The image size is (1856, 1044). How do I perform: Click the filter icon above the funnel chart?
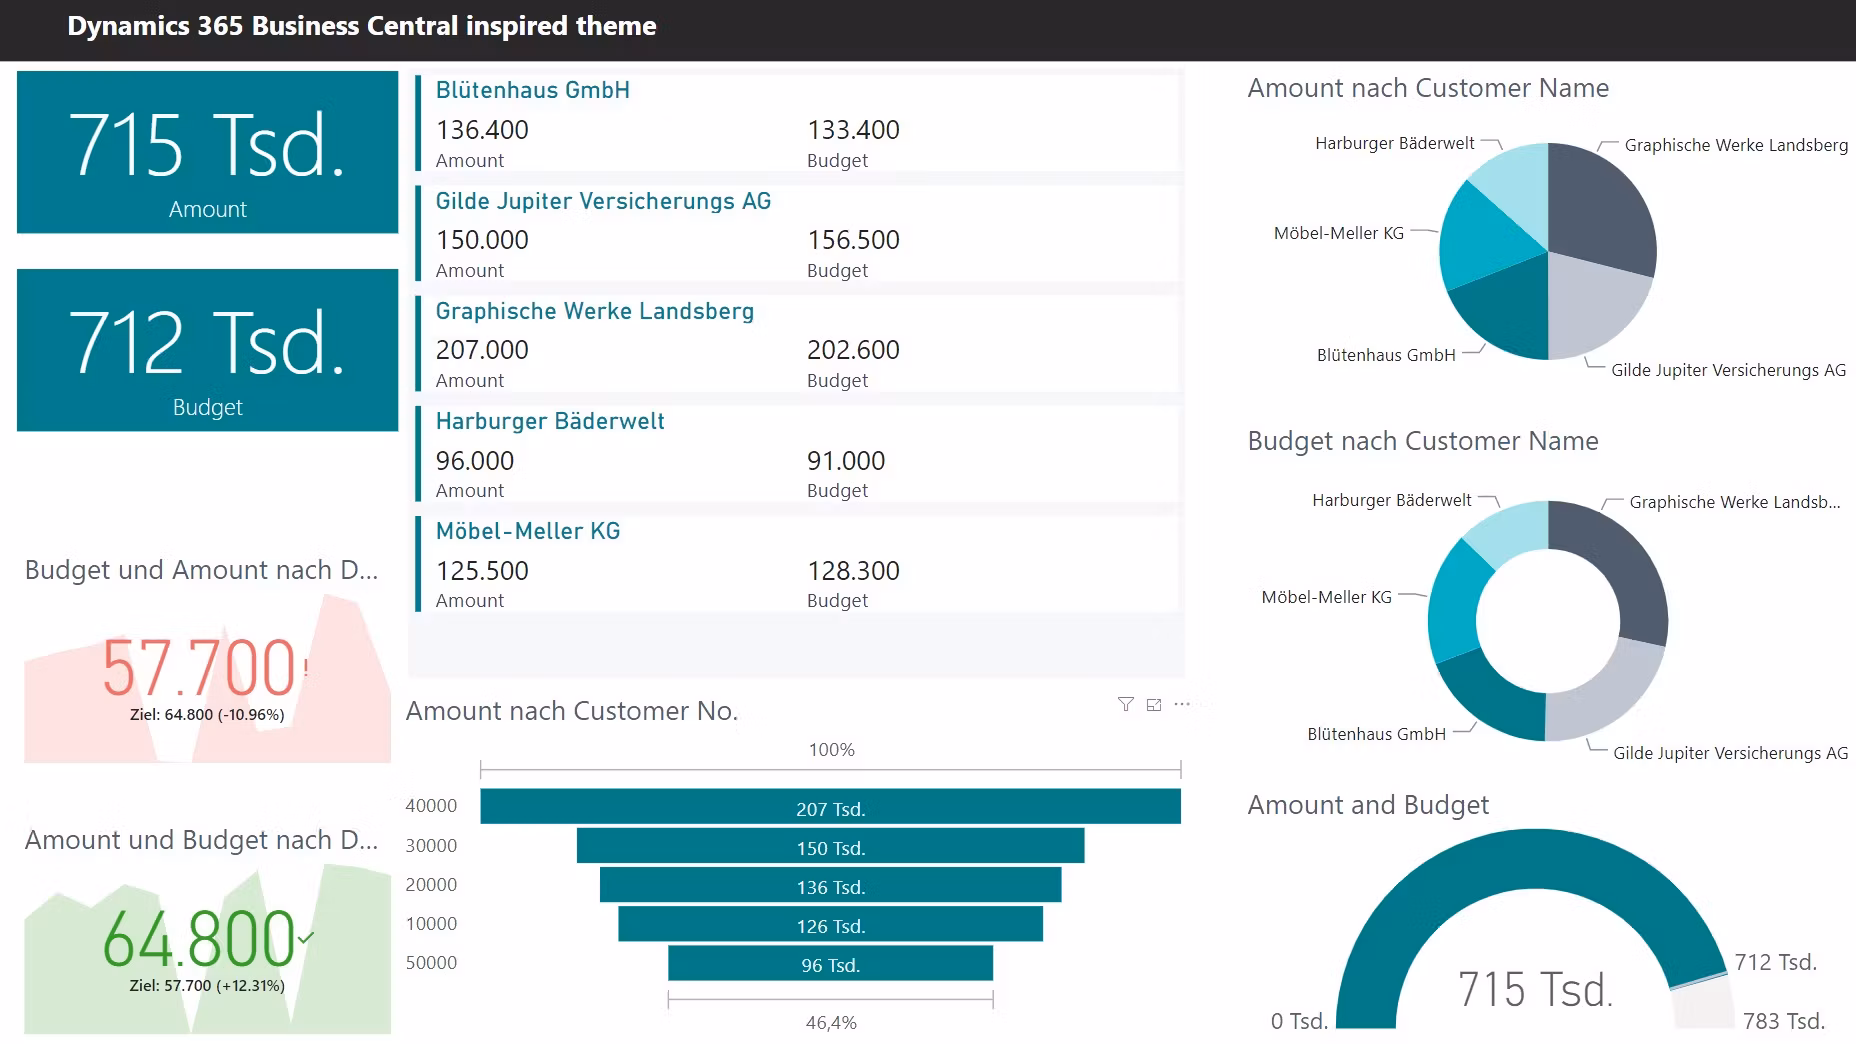tap(1125, 705)
